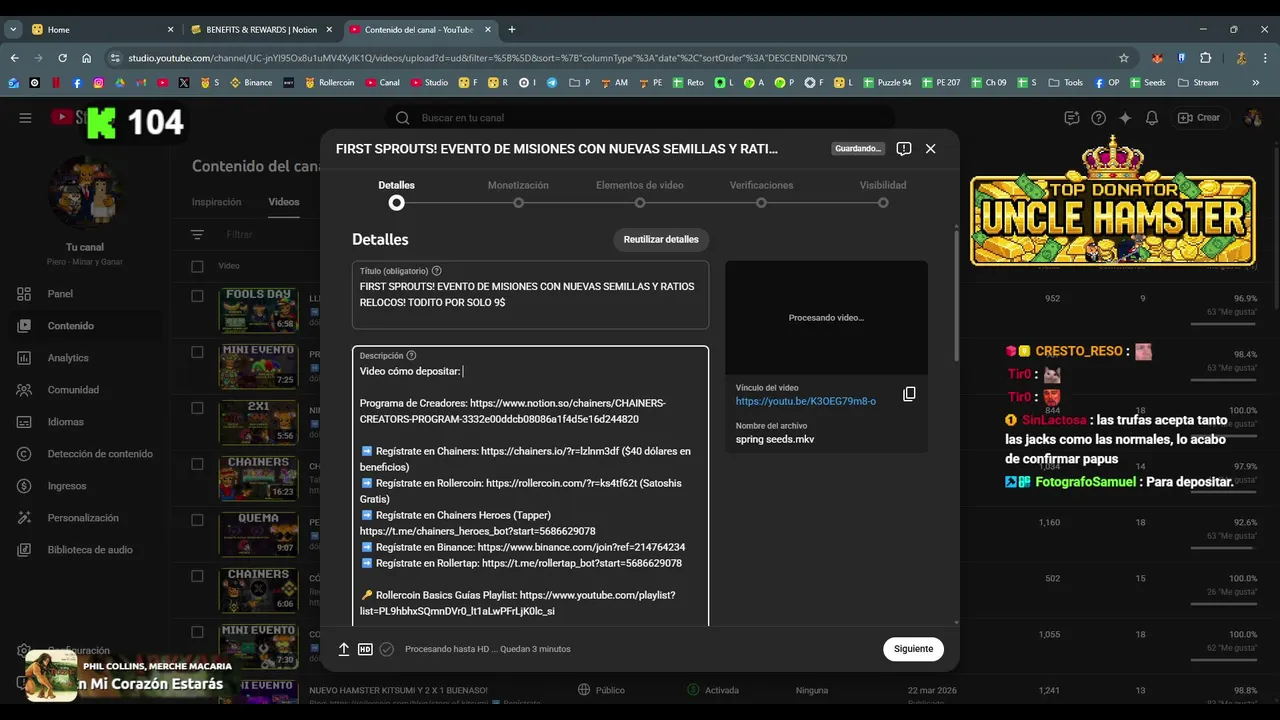The width and height of the screenshot is (1280, 720).
Task: Go to the Visibilidad step
Action: coord(883,194)
